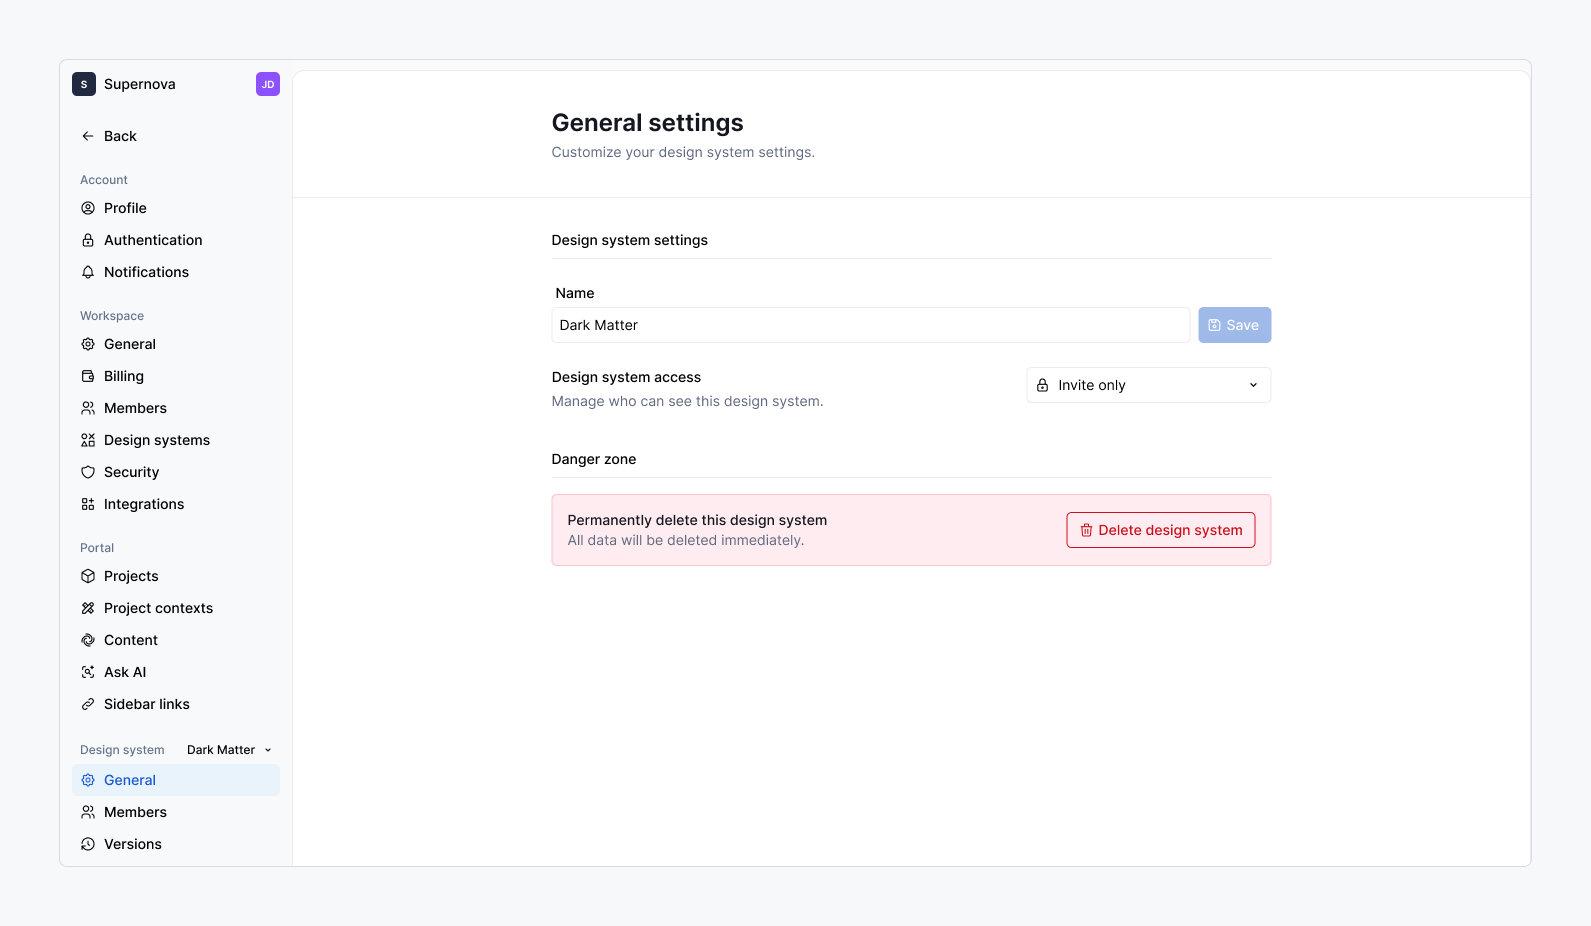Open the Profile settings page

(x=176, y=208)
